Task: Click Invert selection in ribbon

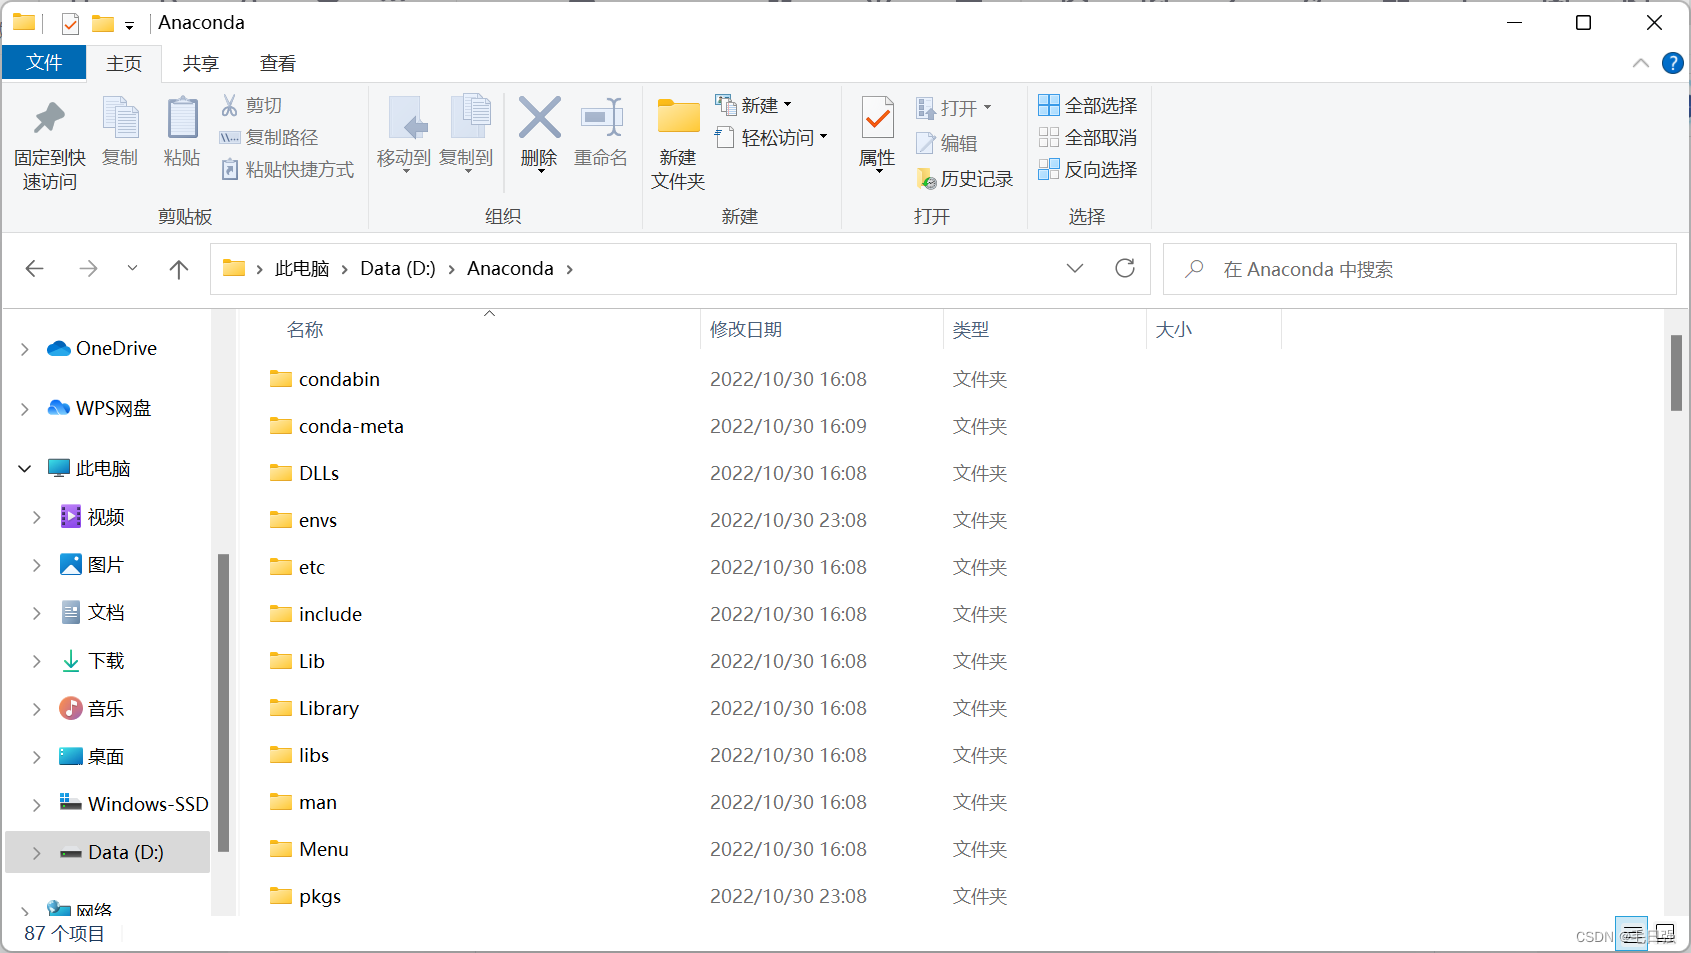Action: (x=1088, y=169)
